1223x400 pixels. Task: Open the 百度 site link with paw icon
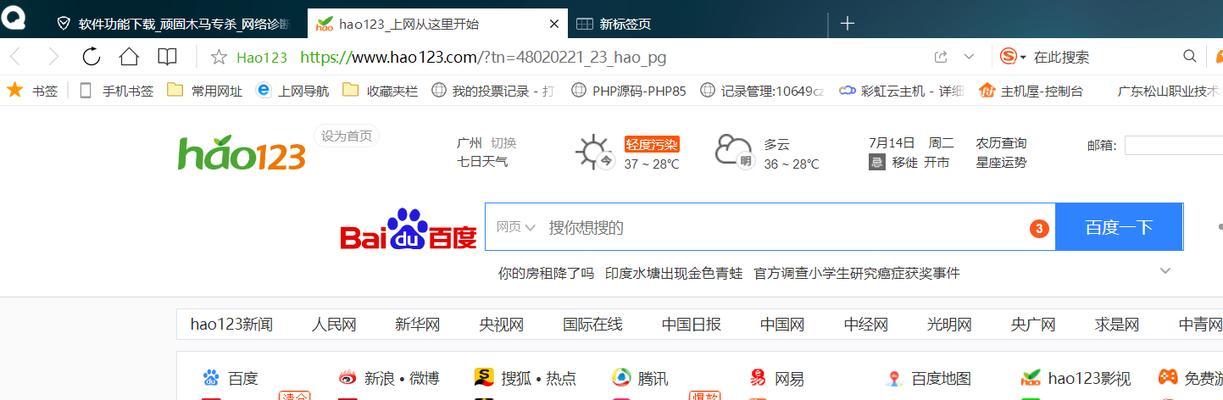pos(230,378)
